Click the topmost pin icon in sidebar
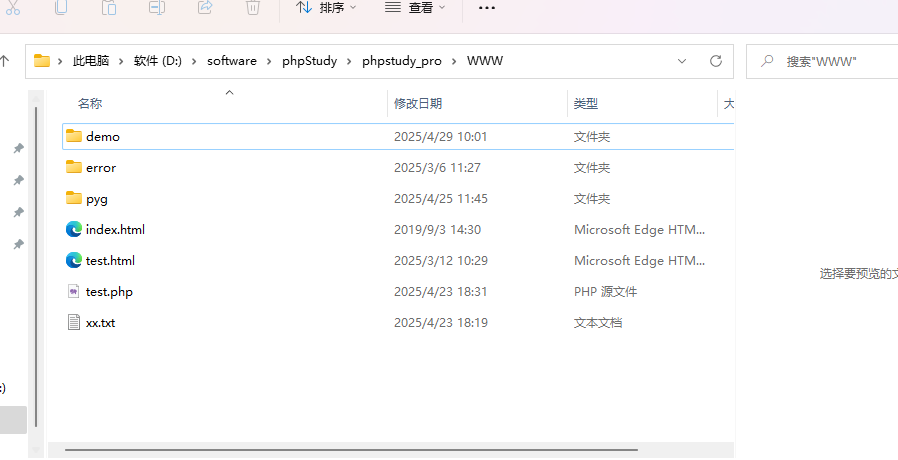This screenshot has width=898, height=460. tap(18, 148)
